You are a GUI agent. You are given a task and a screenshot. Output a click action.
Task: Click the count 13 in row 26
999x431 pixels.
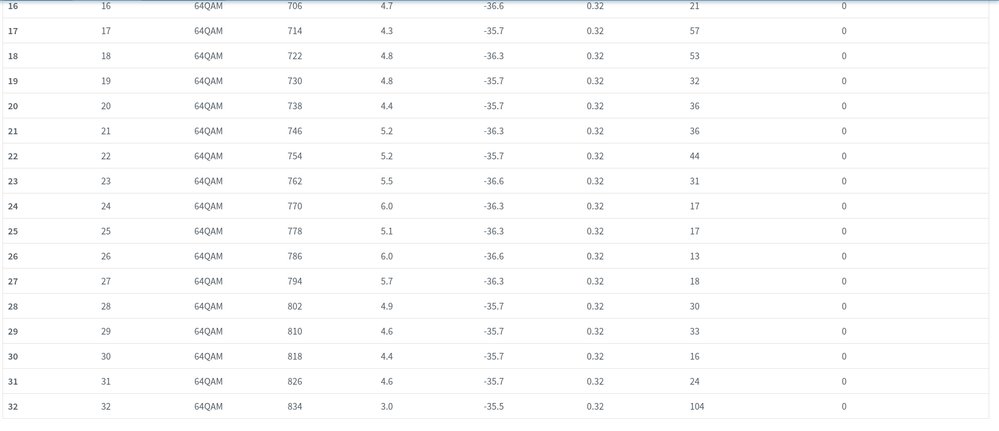point(695,256)
